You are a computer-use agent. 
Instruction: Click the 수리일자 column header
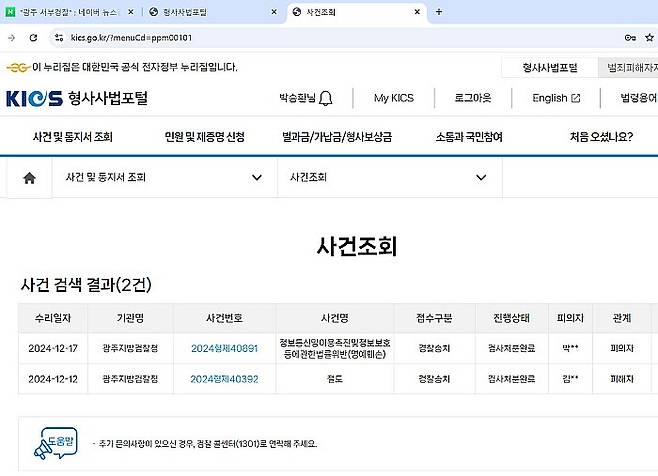pyautogui.click(x=53, y=318)
